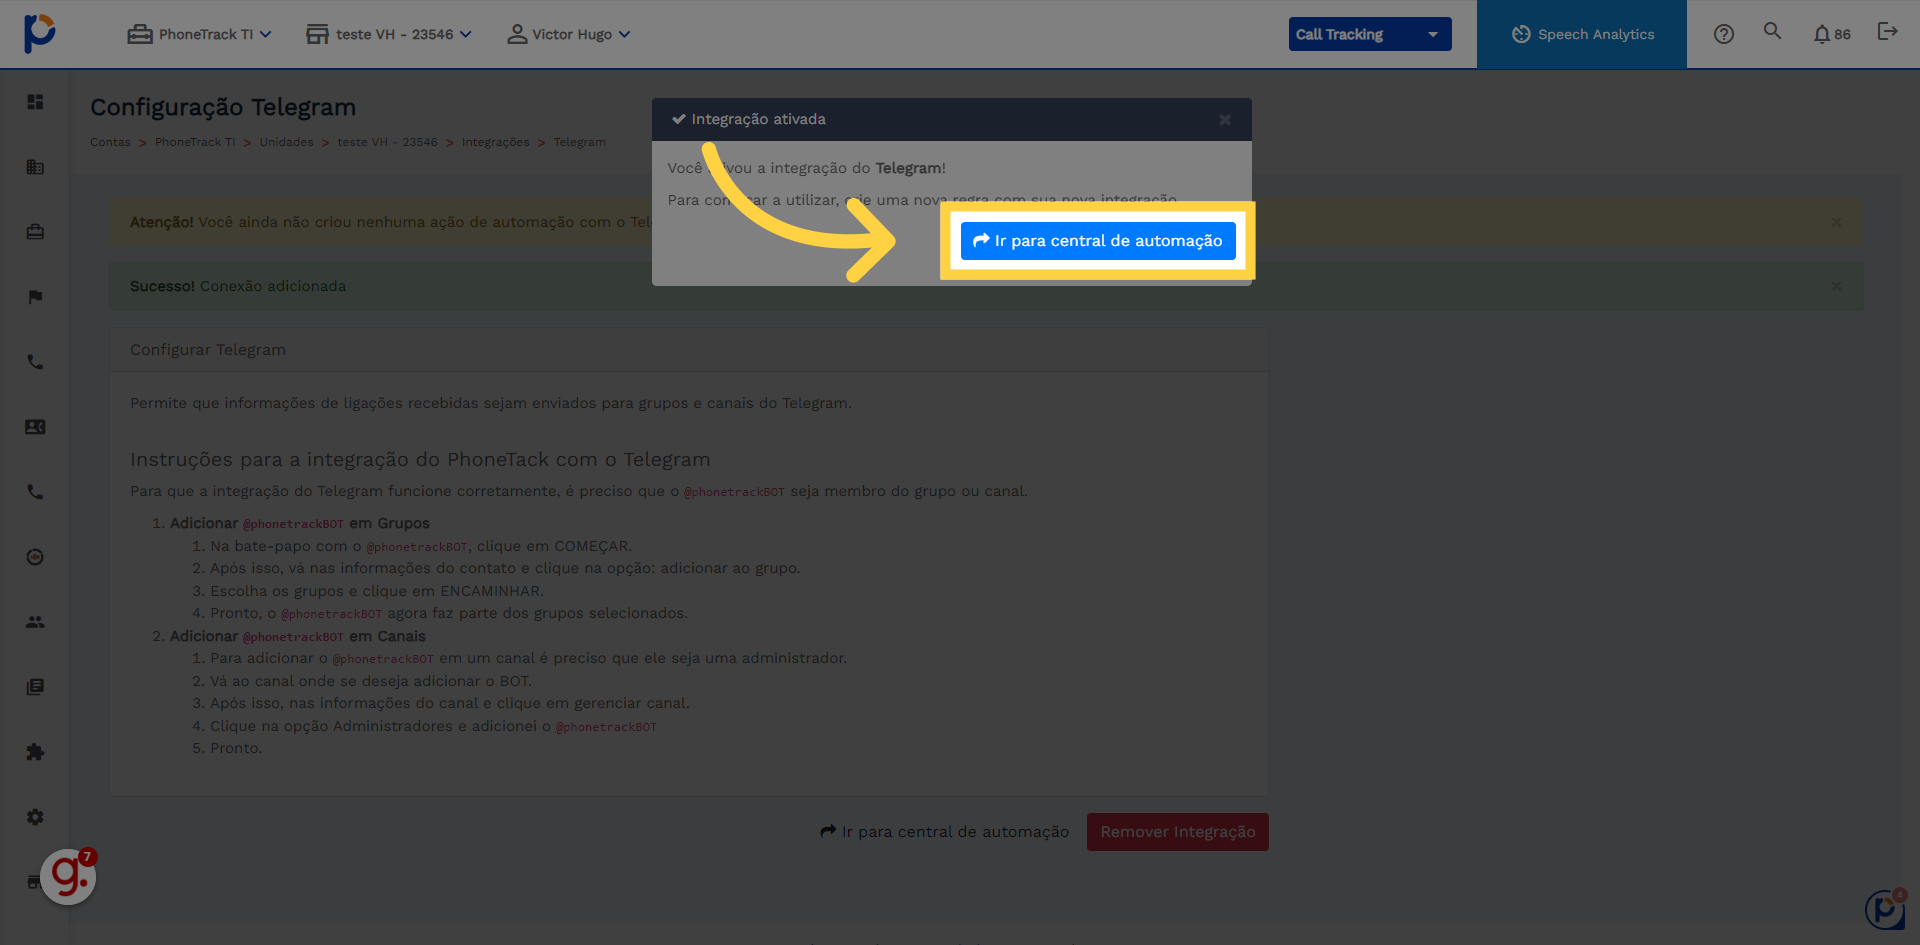Click the logout icon in the header

pyautogui.click(x=1887, y=32)
